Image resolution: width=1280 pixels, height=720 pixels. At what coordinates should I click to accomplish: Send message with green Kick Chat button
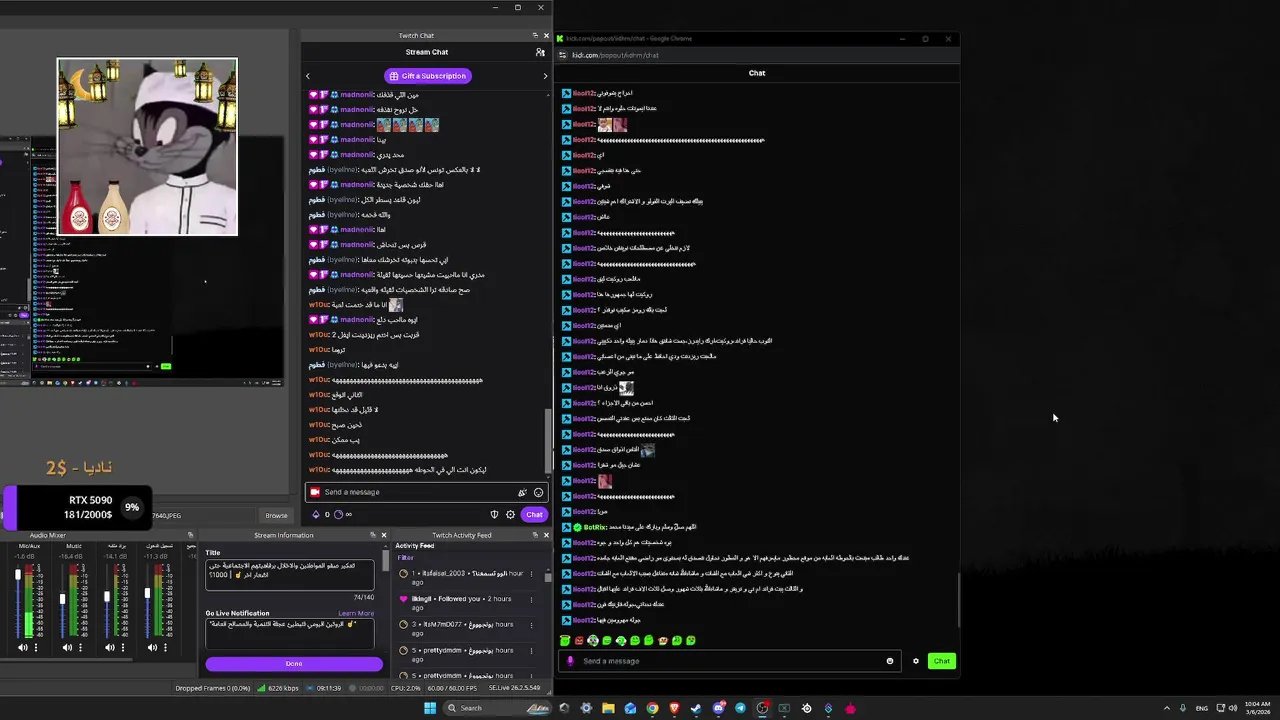[x=941, y=661]
